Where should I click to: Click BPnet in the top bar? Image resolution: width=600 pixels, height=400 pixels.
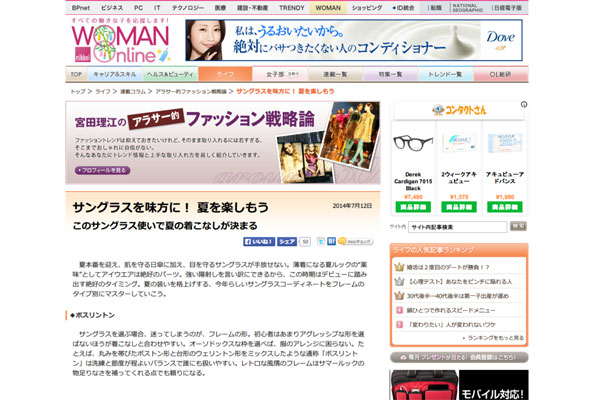[x=81, y=8]
